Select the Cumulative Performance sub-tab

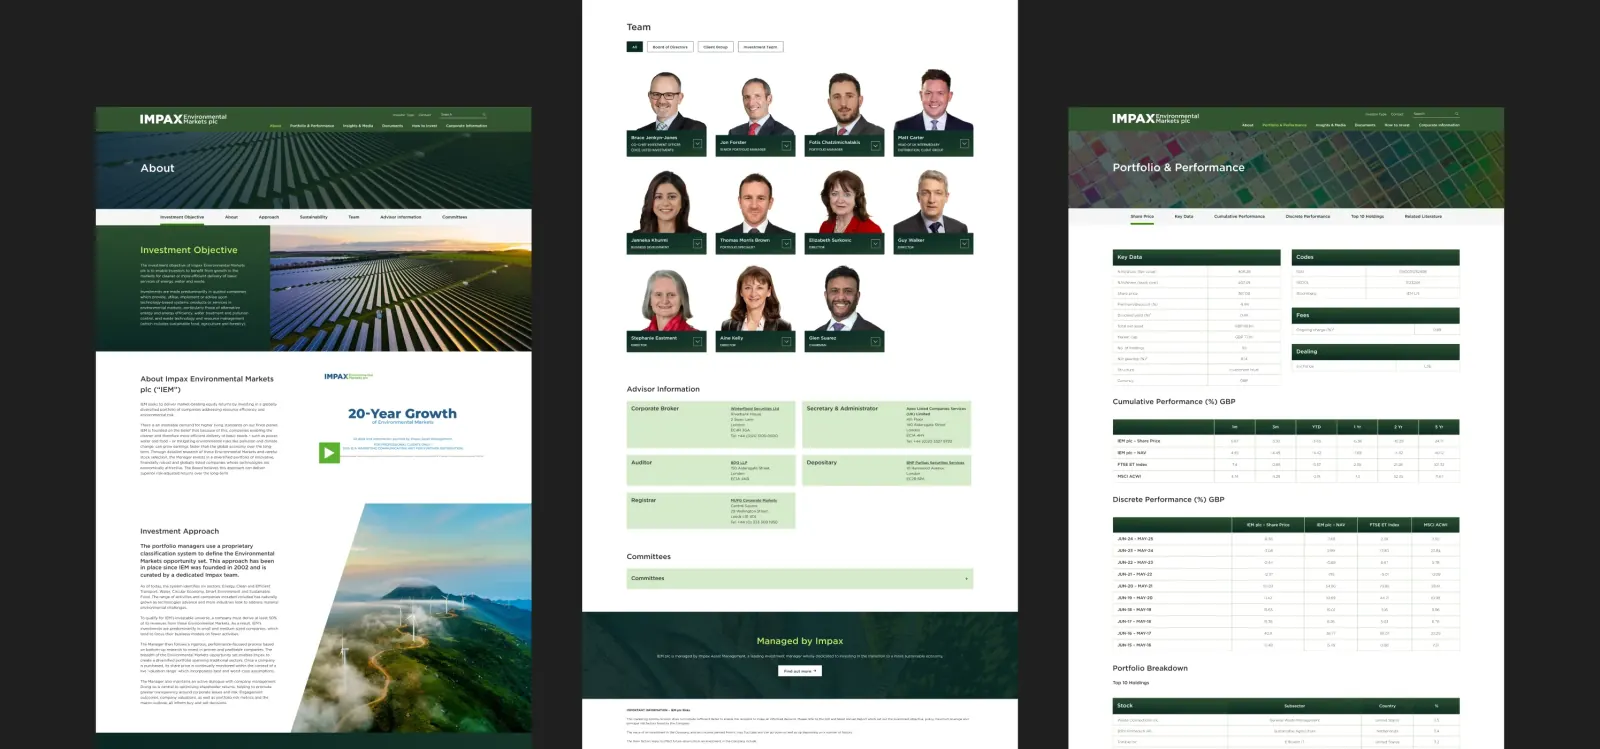click(x=1239, y=216)
